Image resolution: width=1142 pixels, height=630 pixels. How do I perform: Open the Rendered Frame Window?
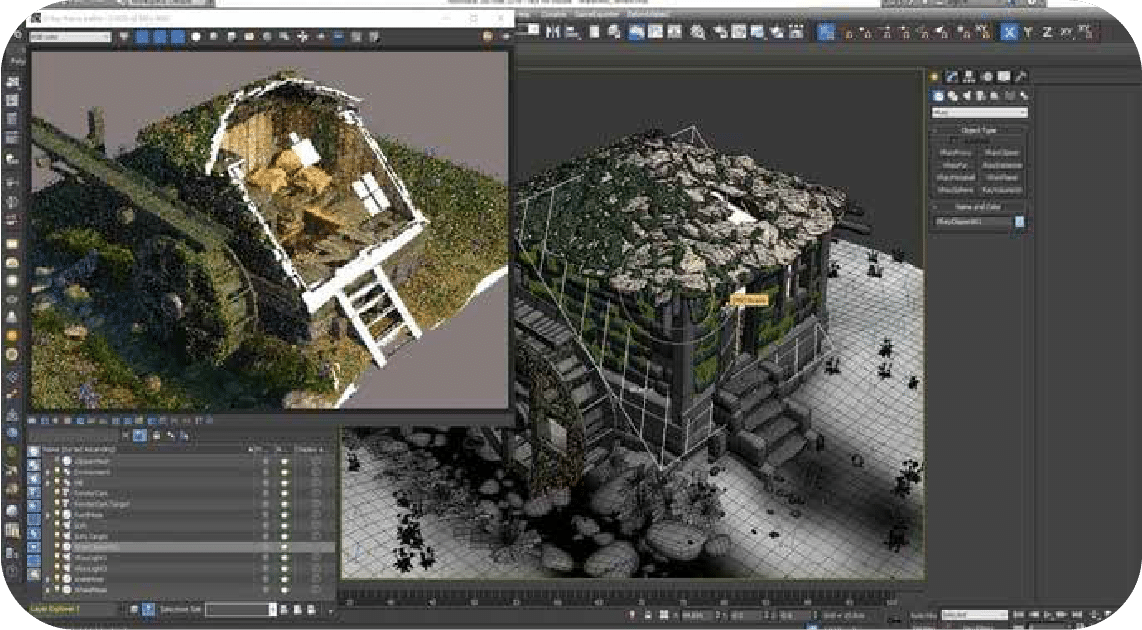[739, 32]
